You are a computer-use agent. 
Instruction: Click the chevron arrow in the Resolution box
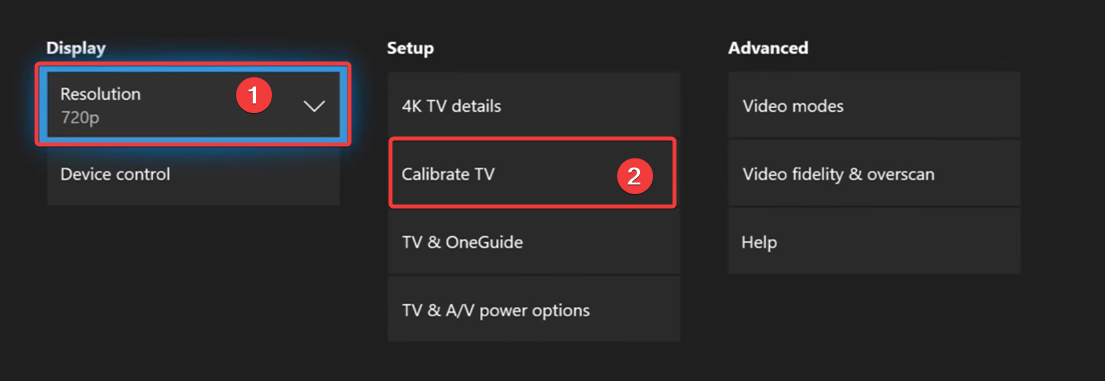(x=314, y=106)
